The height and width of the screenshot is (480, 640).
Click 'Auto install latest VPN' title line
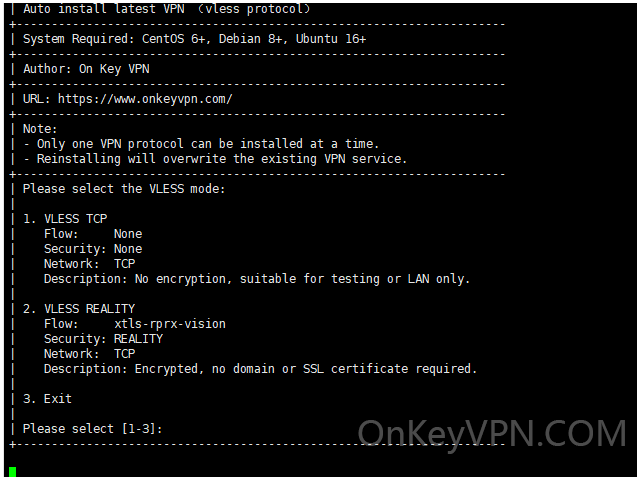coord(167,9)
